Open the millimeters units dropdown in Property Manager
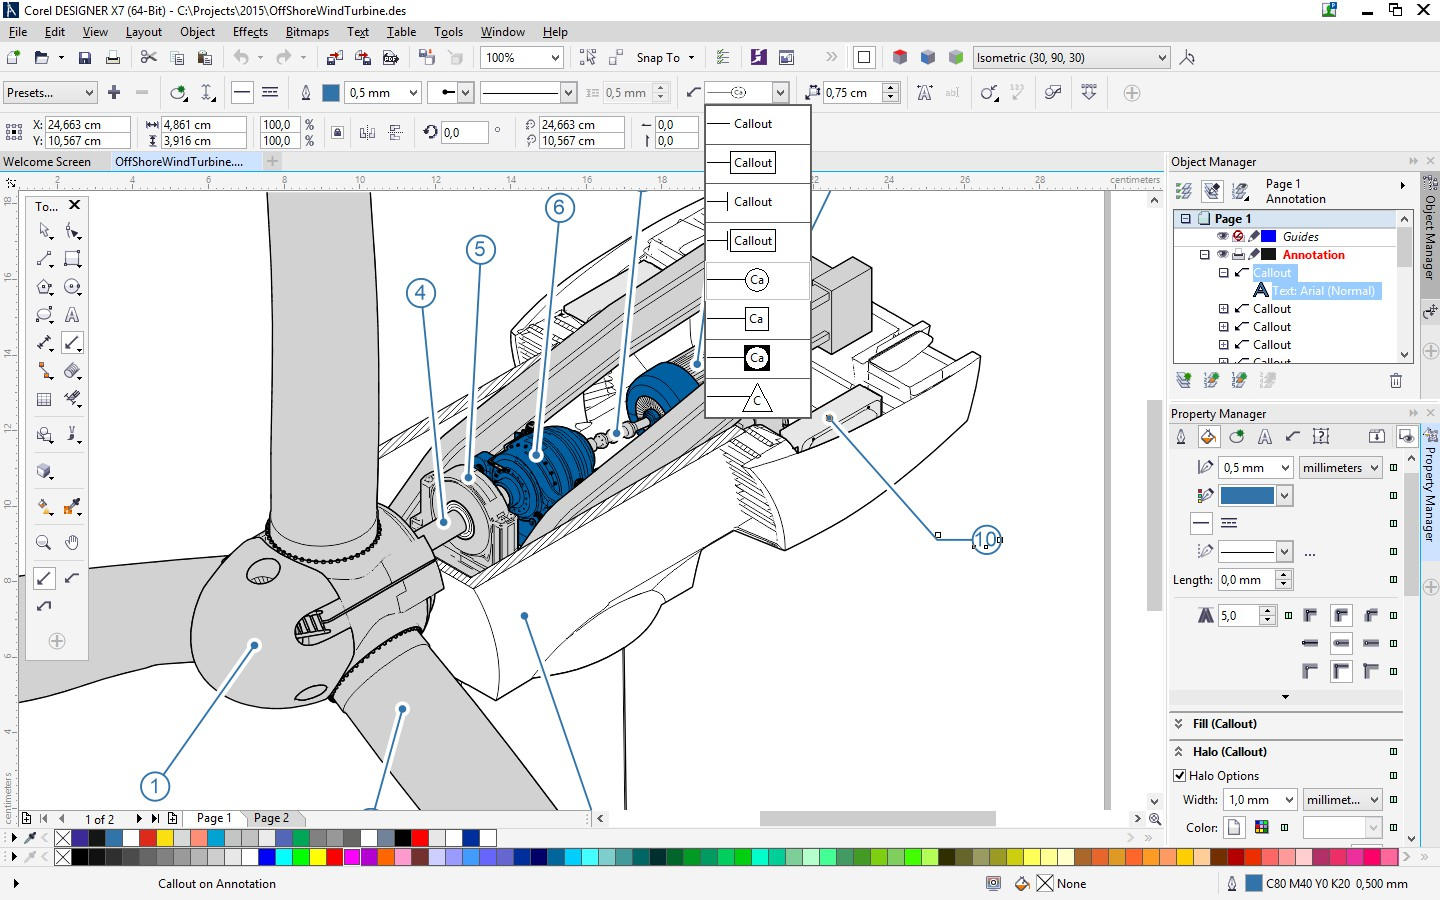 [x=1340, y=468]
